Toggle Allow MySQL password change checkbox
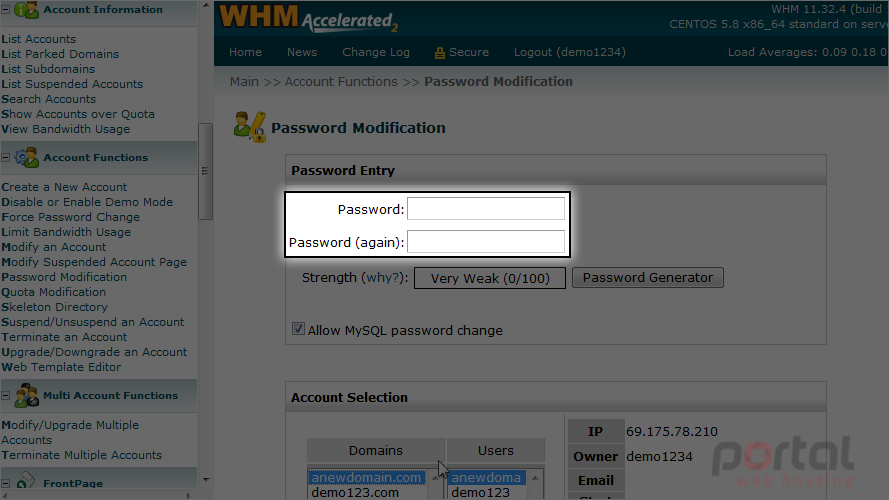Image resolution: width=889 pixels, height=500 pixels. point(298,329)
